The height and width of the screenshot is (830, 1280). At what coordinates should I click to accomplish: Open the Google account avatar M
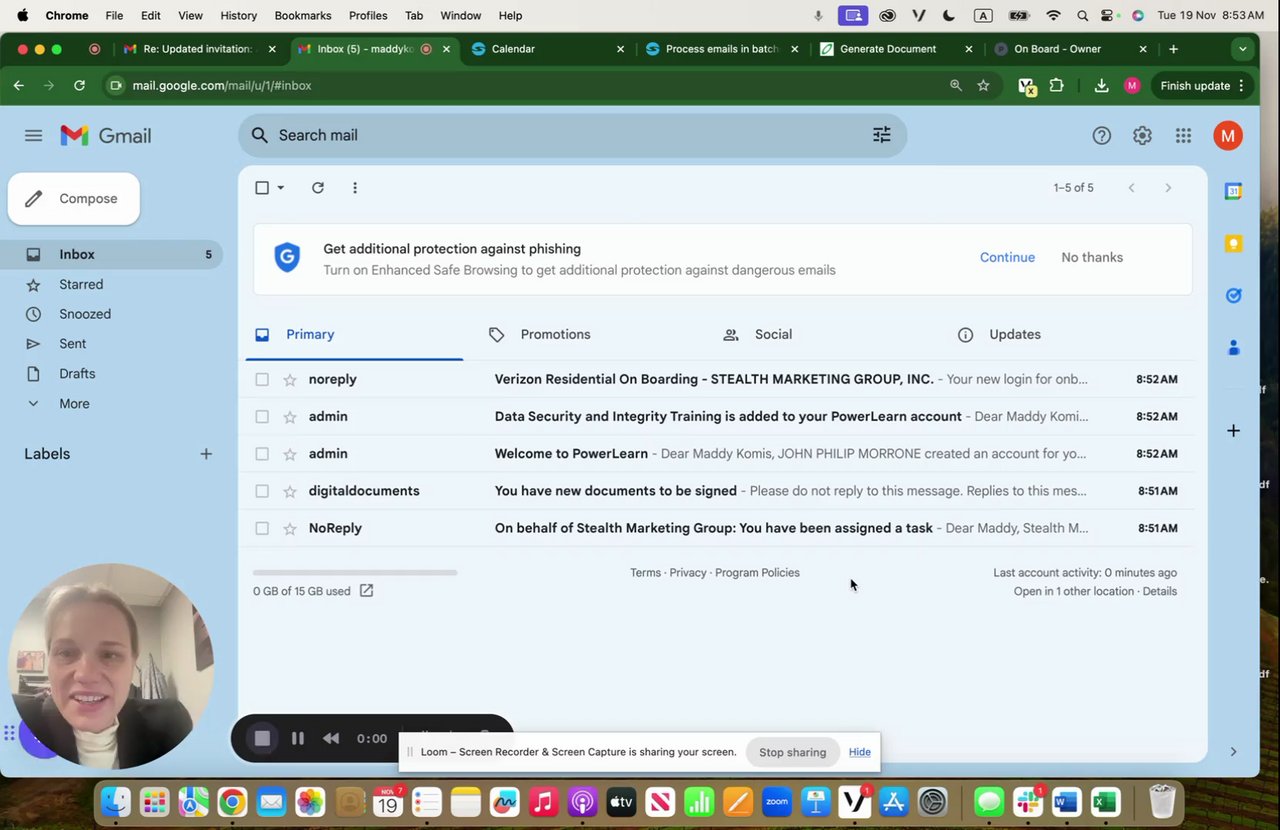[x=1228, y=136]
